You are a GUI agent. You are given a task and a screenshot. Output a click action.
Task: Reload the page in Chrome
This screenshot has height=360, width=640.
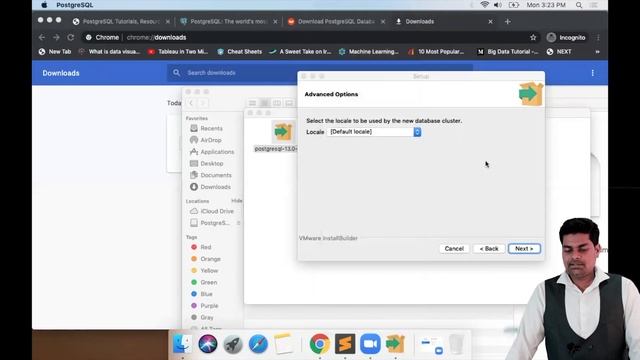(x=71, y=37)
